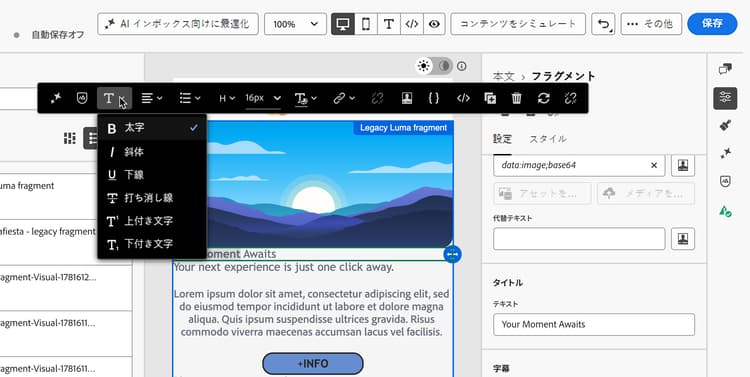This screenshot has width=750, height=377.
Task: Select 上付き文字 superscript option
Action: 152,221
